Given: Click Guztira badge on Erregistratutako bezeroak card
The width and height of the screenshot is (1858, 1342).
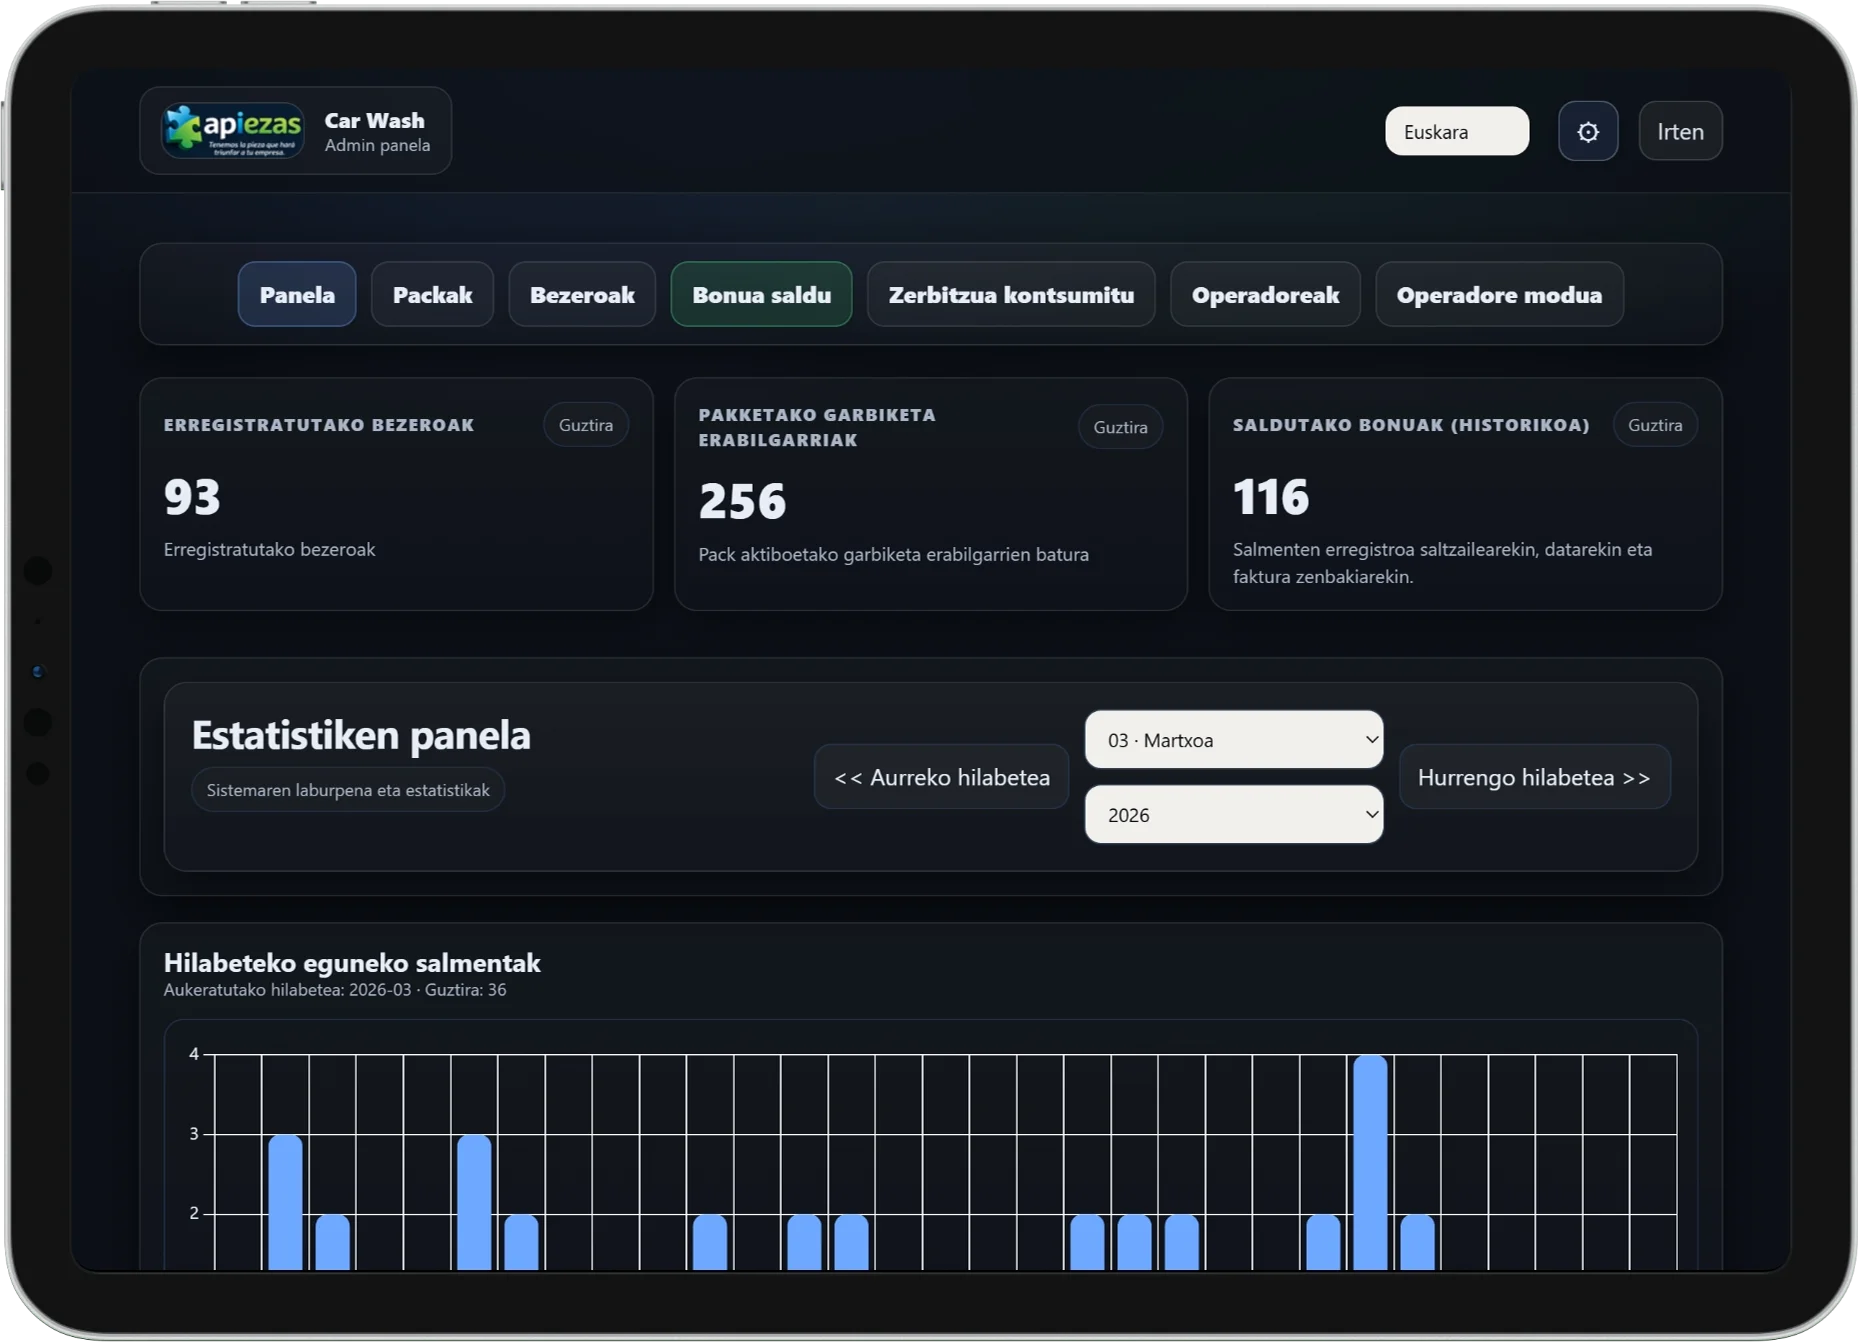Looking at the screenshot, I should click(x=586, y=425).
